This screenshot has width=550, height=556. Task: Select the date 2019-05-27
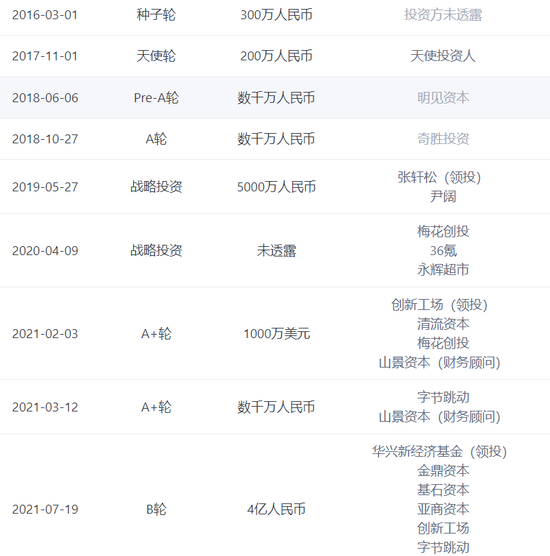point(45,187)
